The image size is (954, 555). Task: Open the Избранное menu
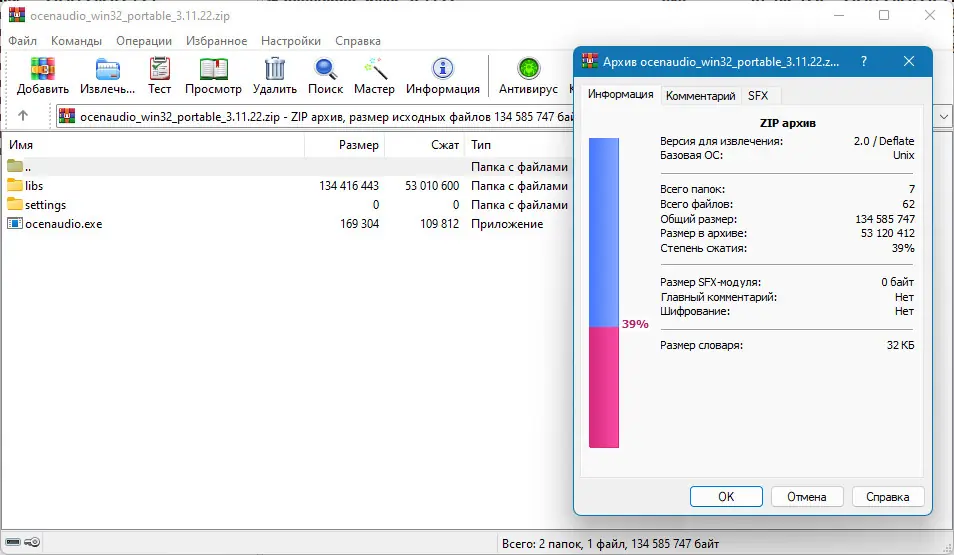coord(217,41)
